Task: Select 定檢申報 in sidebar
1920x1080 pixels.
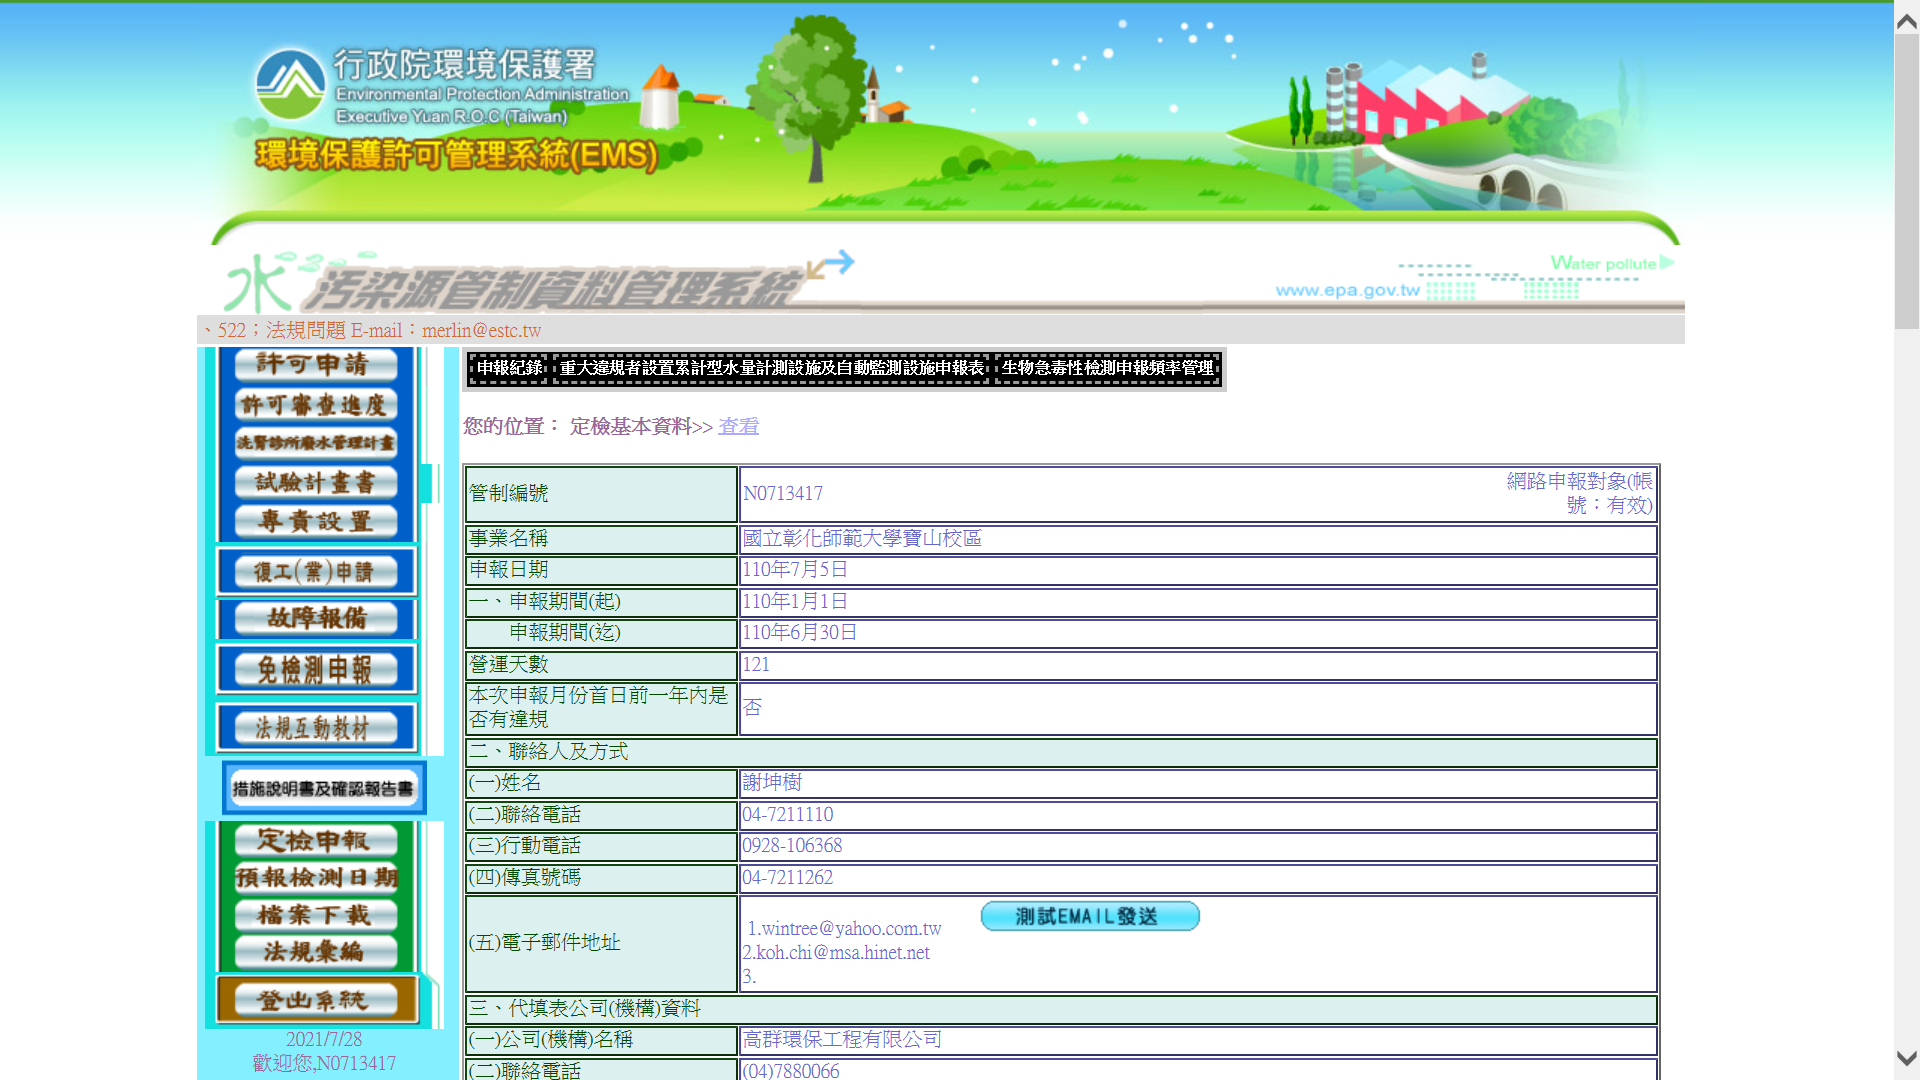Action: 316,841
